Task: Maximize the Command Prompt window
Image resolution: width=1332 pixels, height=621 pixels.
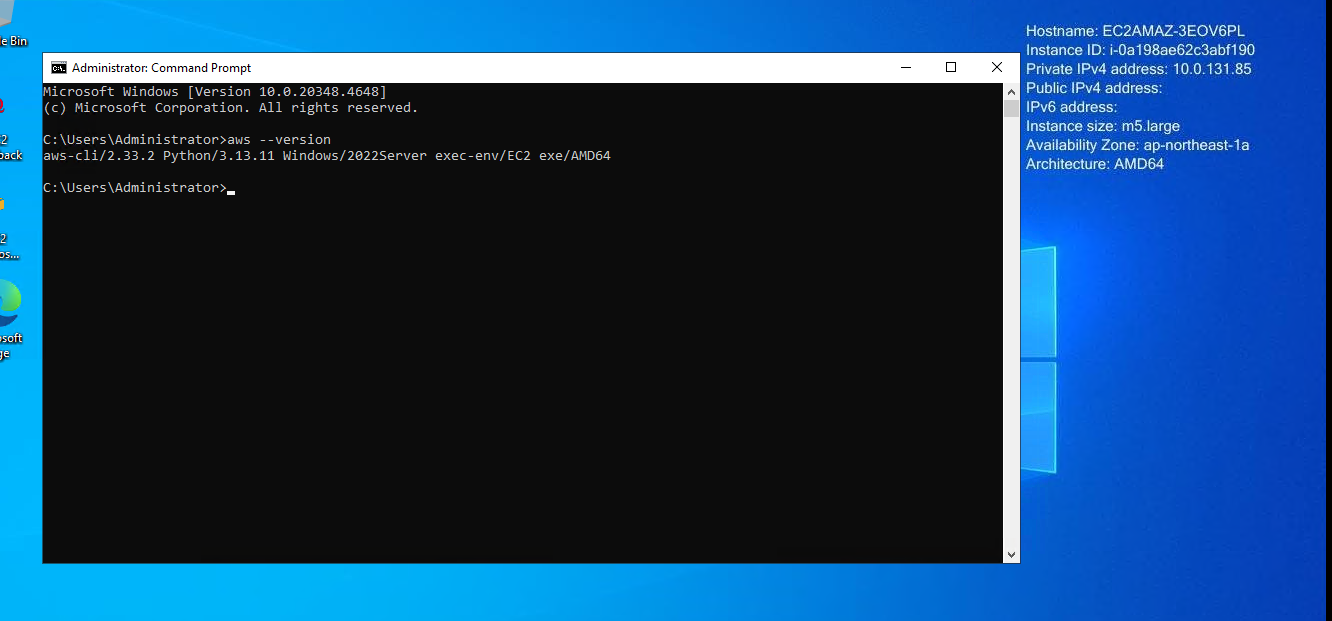Action: (951, 68)
